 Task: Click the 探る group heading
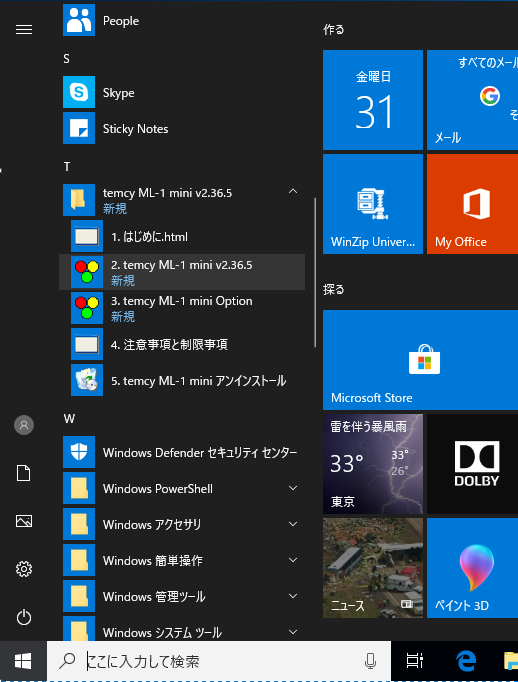(x=334, y=289)
